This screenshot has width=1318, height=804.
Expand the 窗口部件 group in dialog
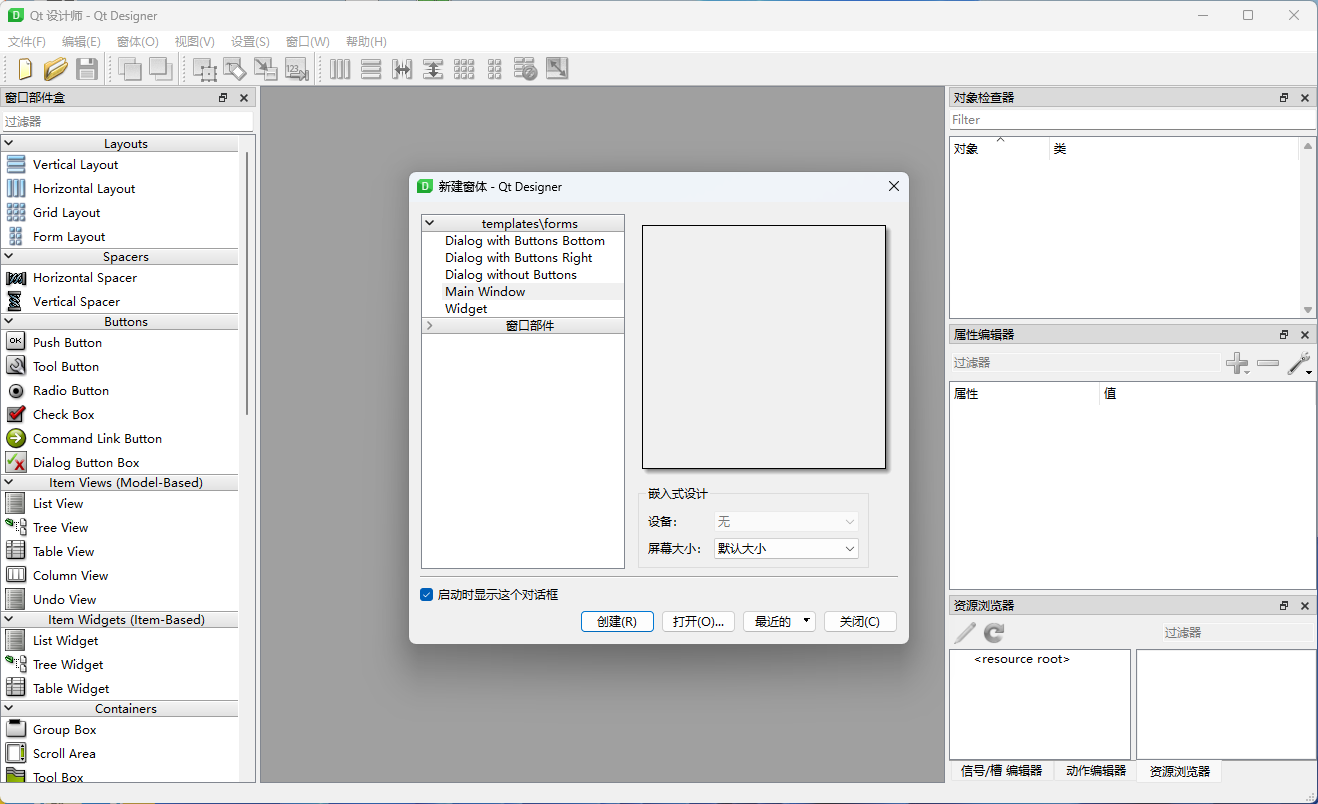[x=429, y=326]
